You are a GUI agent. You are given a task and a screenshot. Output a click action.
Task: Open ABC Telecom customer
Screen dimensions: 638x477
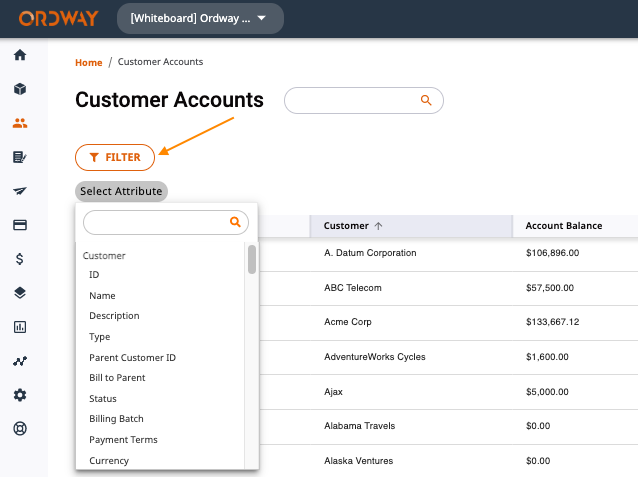[x=353, y=288]
